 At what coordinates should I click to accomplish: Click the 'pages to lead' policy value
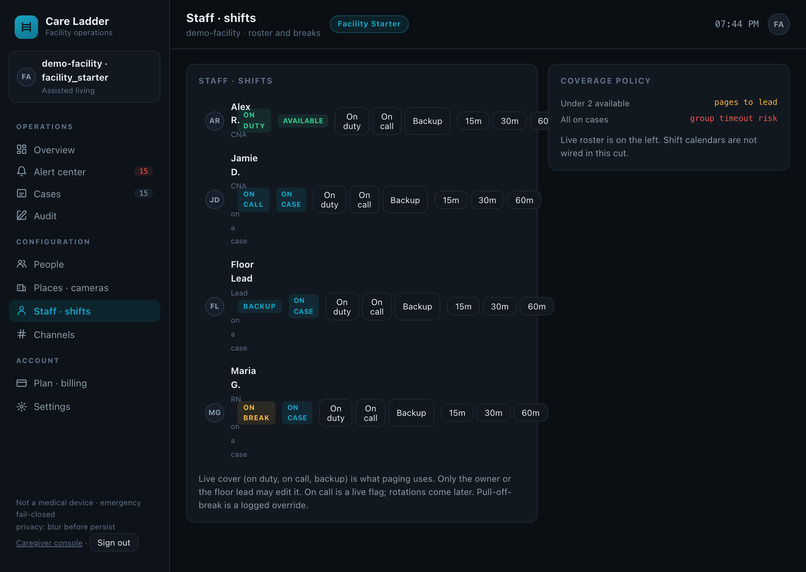(745, 102)
